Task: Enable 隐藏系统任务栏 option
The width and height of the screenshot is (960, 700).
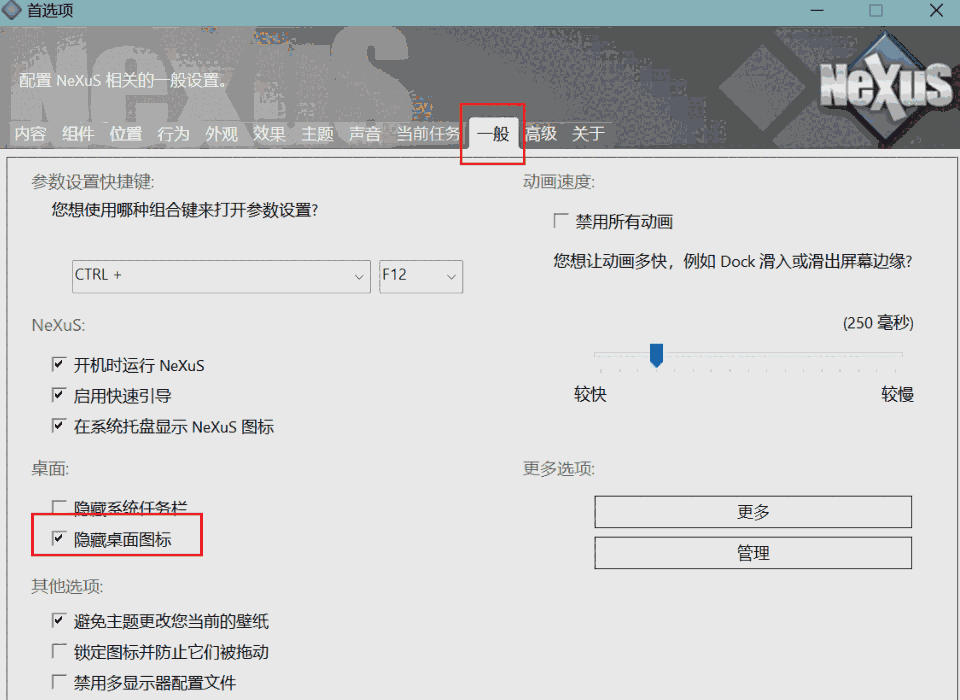Action: click(x=59, y=507)
